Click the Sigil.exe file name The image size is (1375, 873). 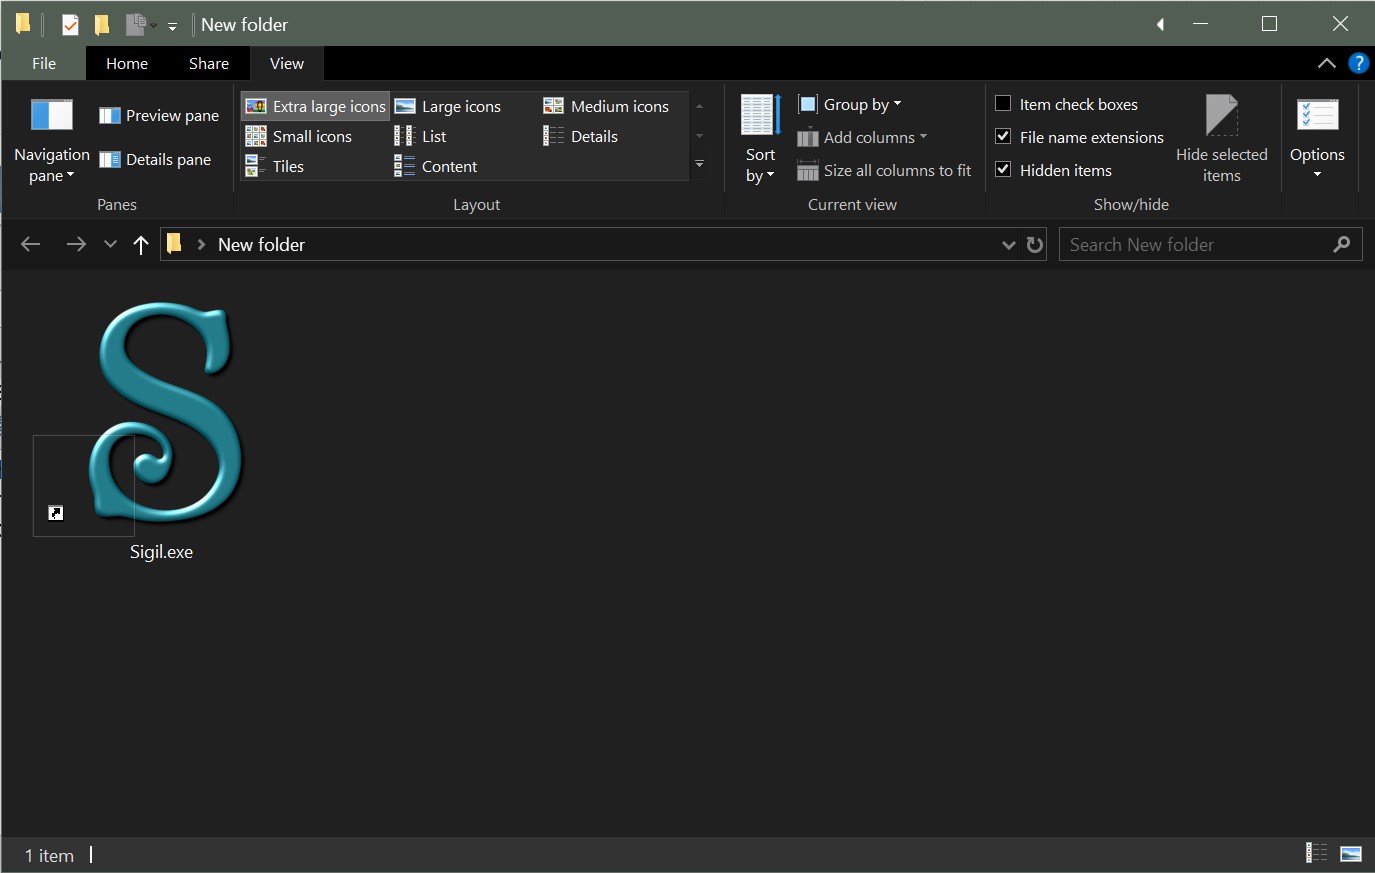pyautogui.click(x=161, y=552)
